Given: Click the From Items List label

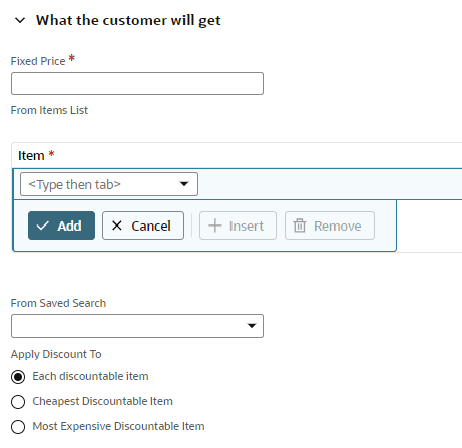Looking at the screenshot, I should (49, 110).
